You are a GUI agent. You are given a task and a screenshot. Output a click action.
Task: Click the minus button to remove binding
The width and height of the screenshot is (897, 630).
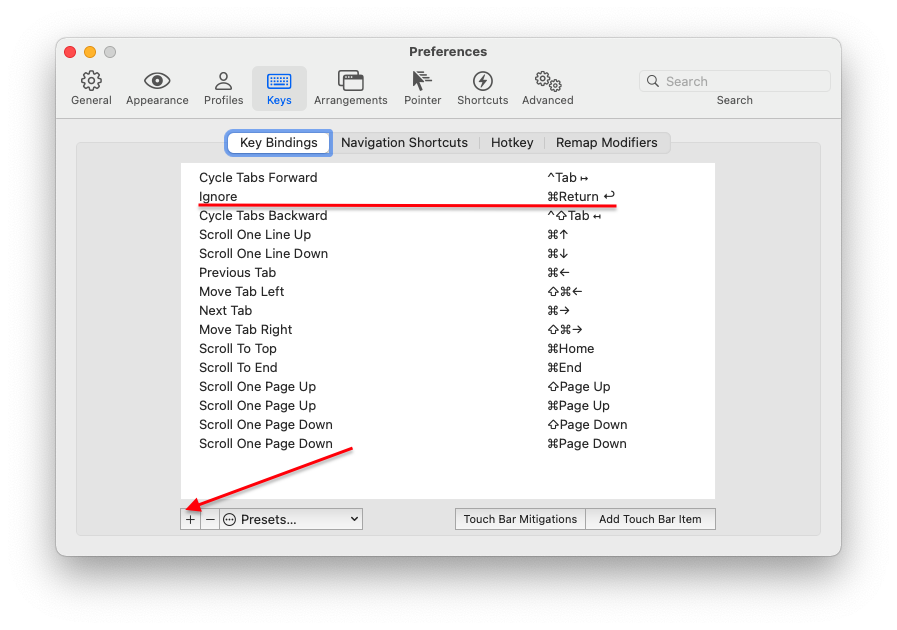point(210,520)
